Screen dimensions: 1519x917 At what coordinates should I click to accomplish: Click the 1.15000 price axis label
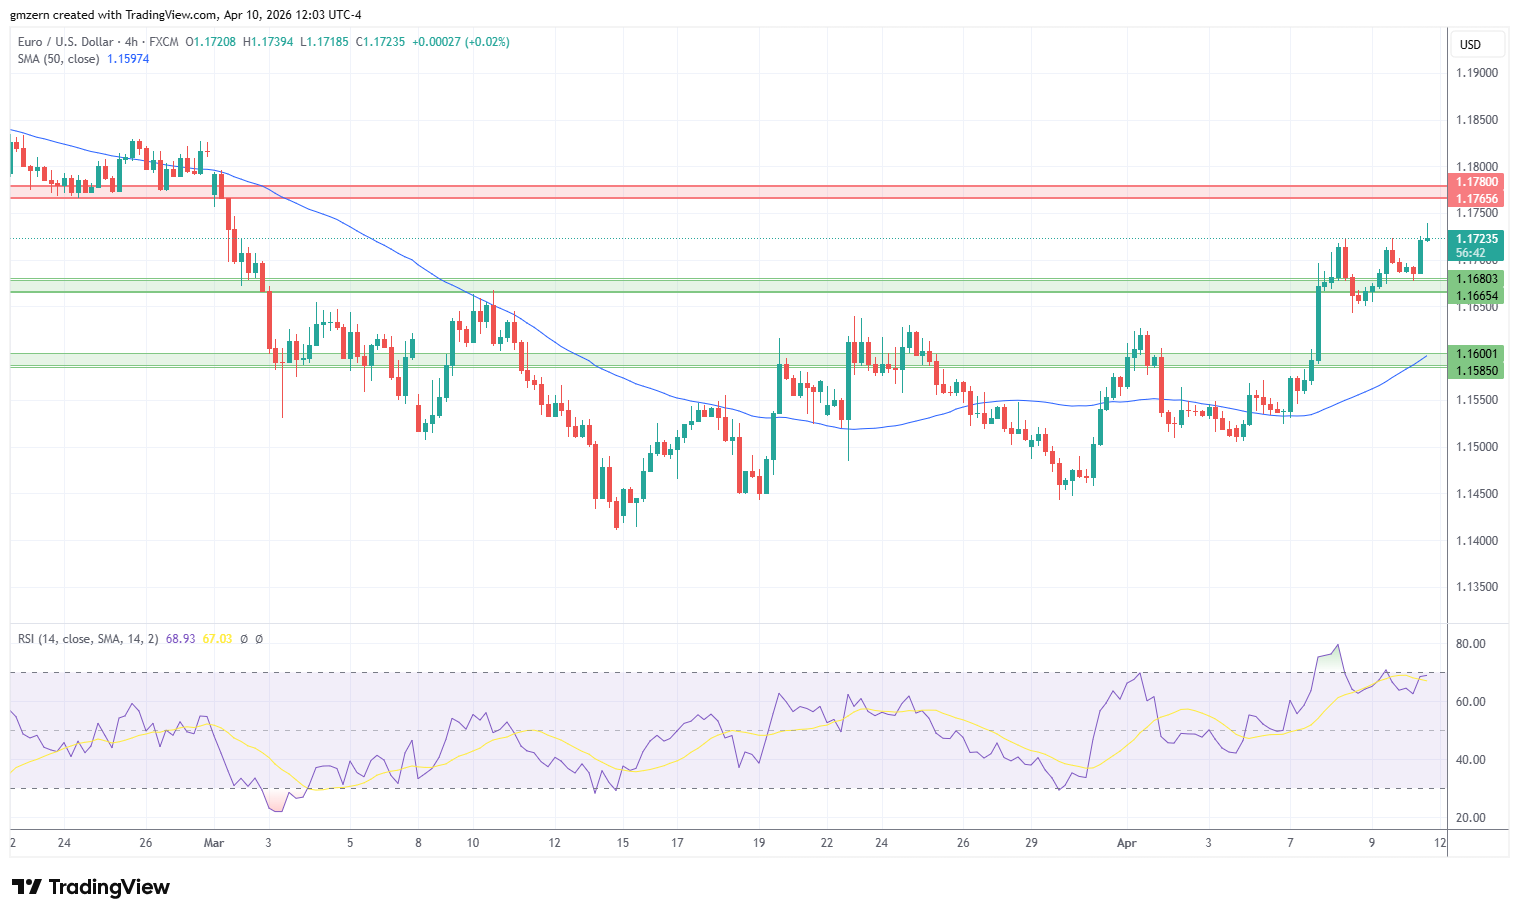click(x=1477, y=447)
